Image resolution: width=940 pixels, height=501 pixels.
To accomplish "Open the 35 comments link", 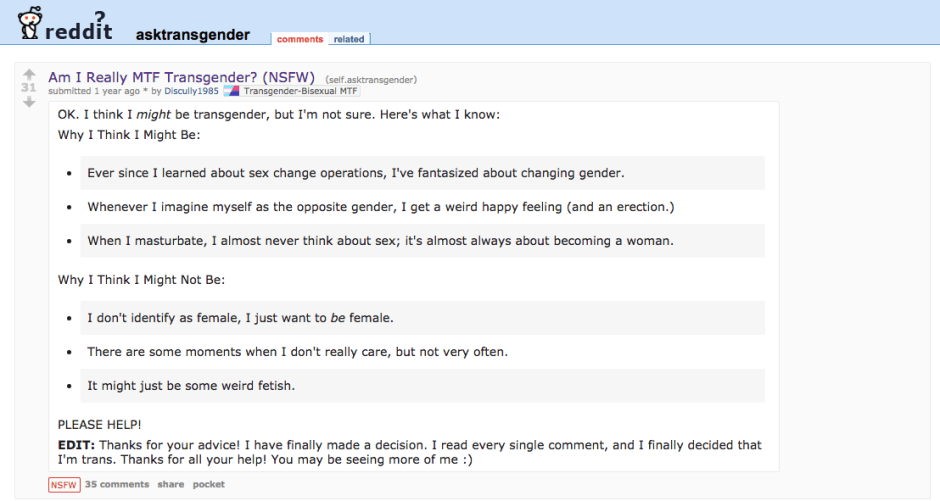I will [x=117, y=485].
